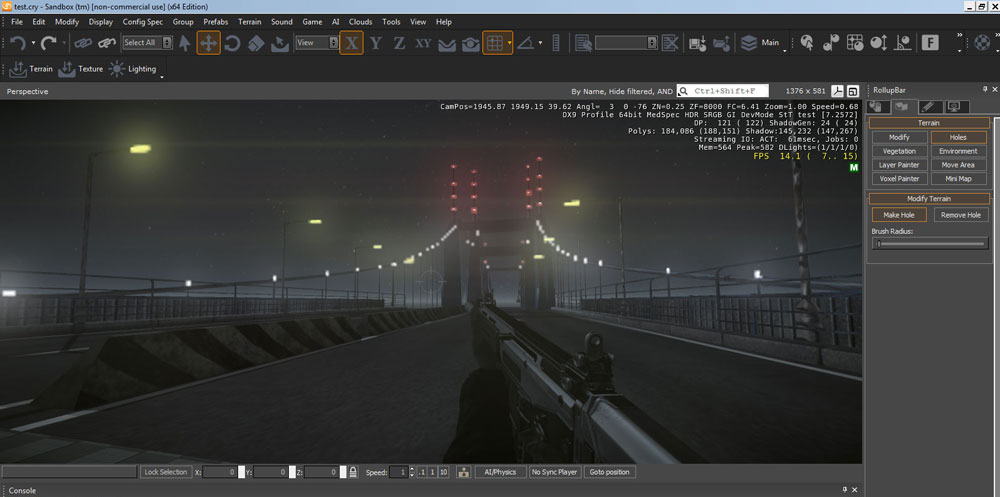Viewport: 1000px width, 497px height.
Task: Click the Terrain export toolbar icon
Action: pyautogui.click(x=31, y=69)
